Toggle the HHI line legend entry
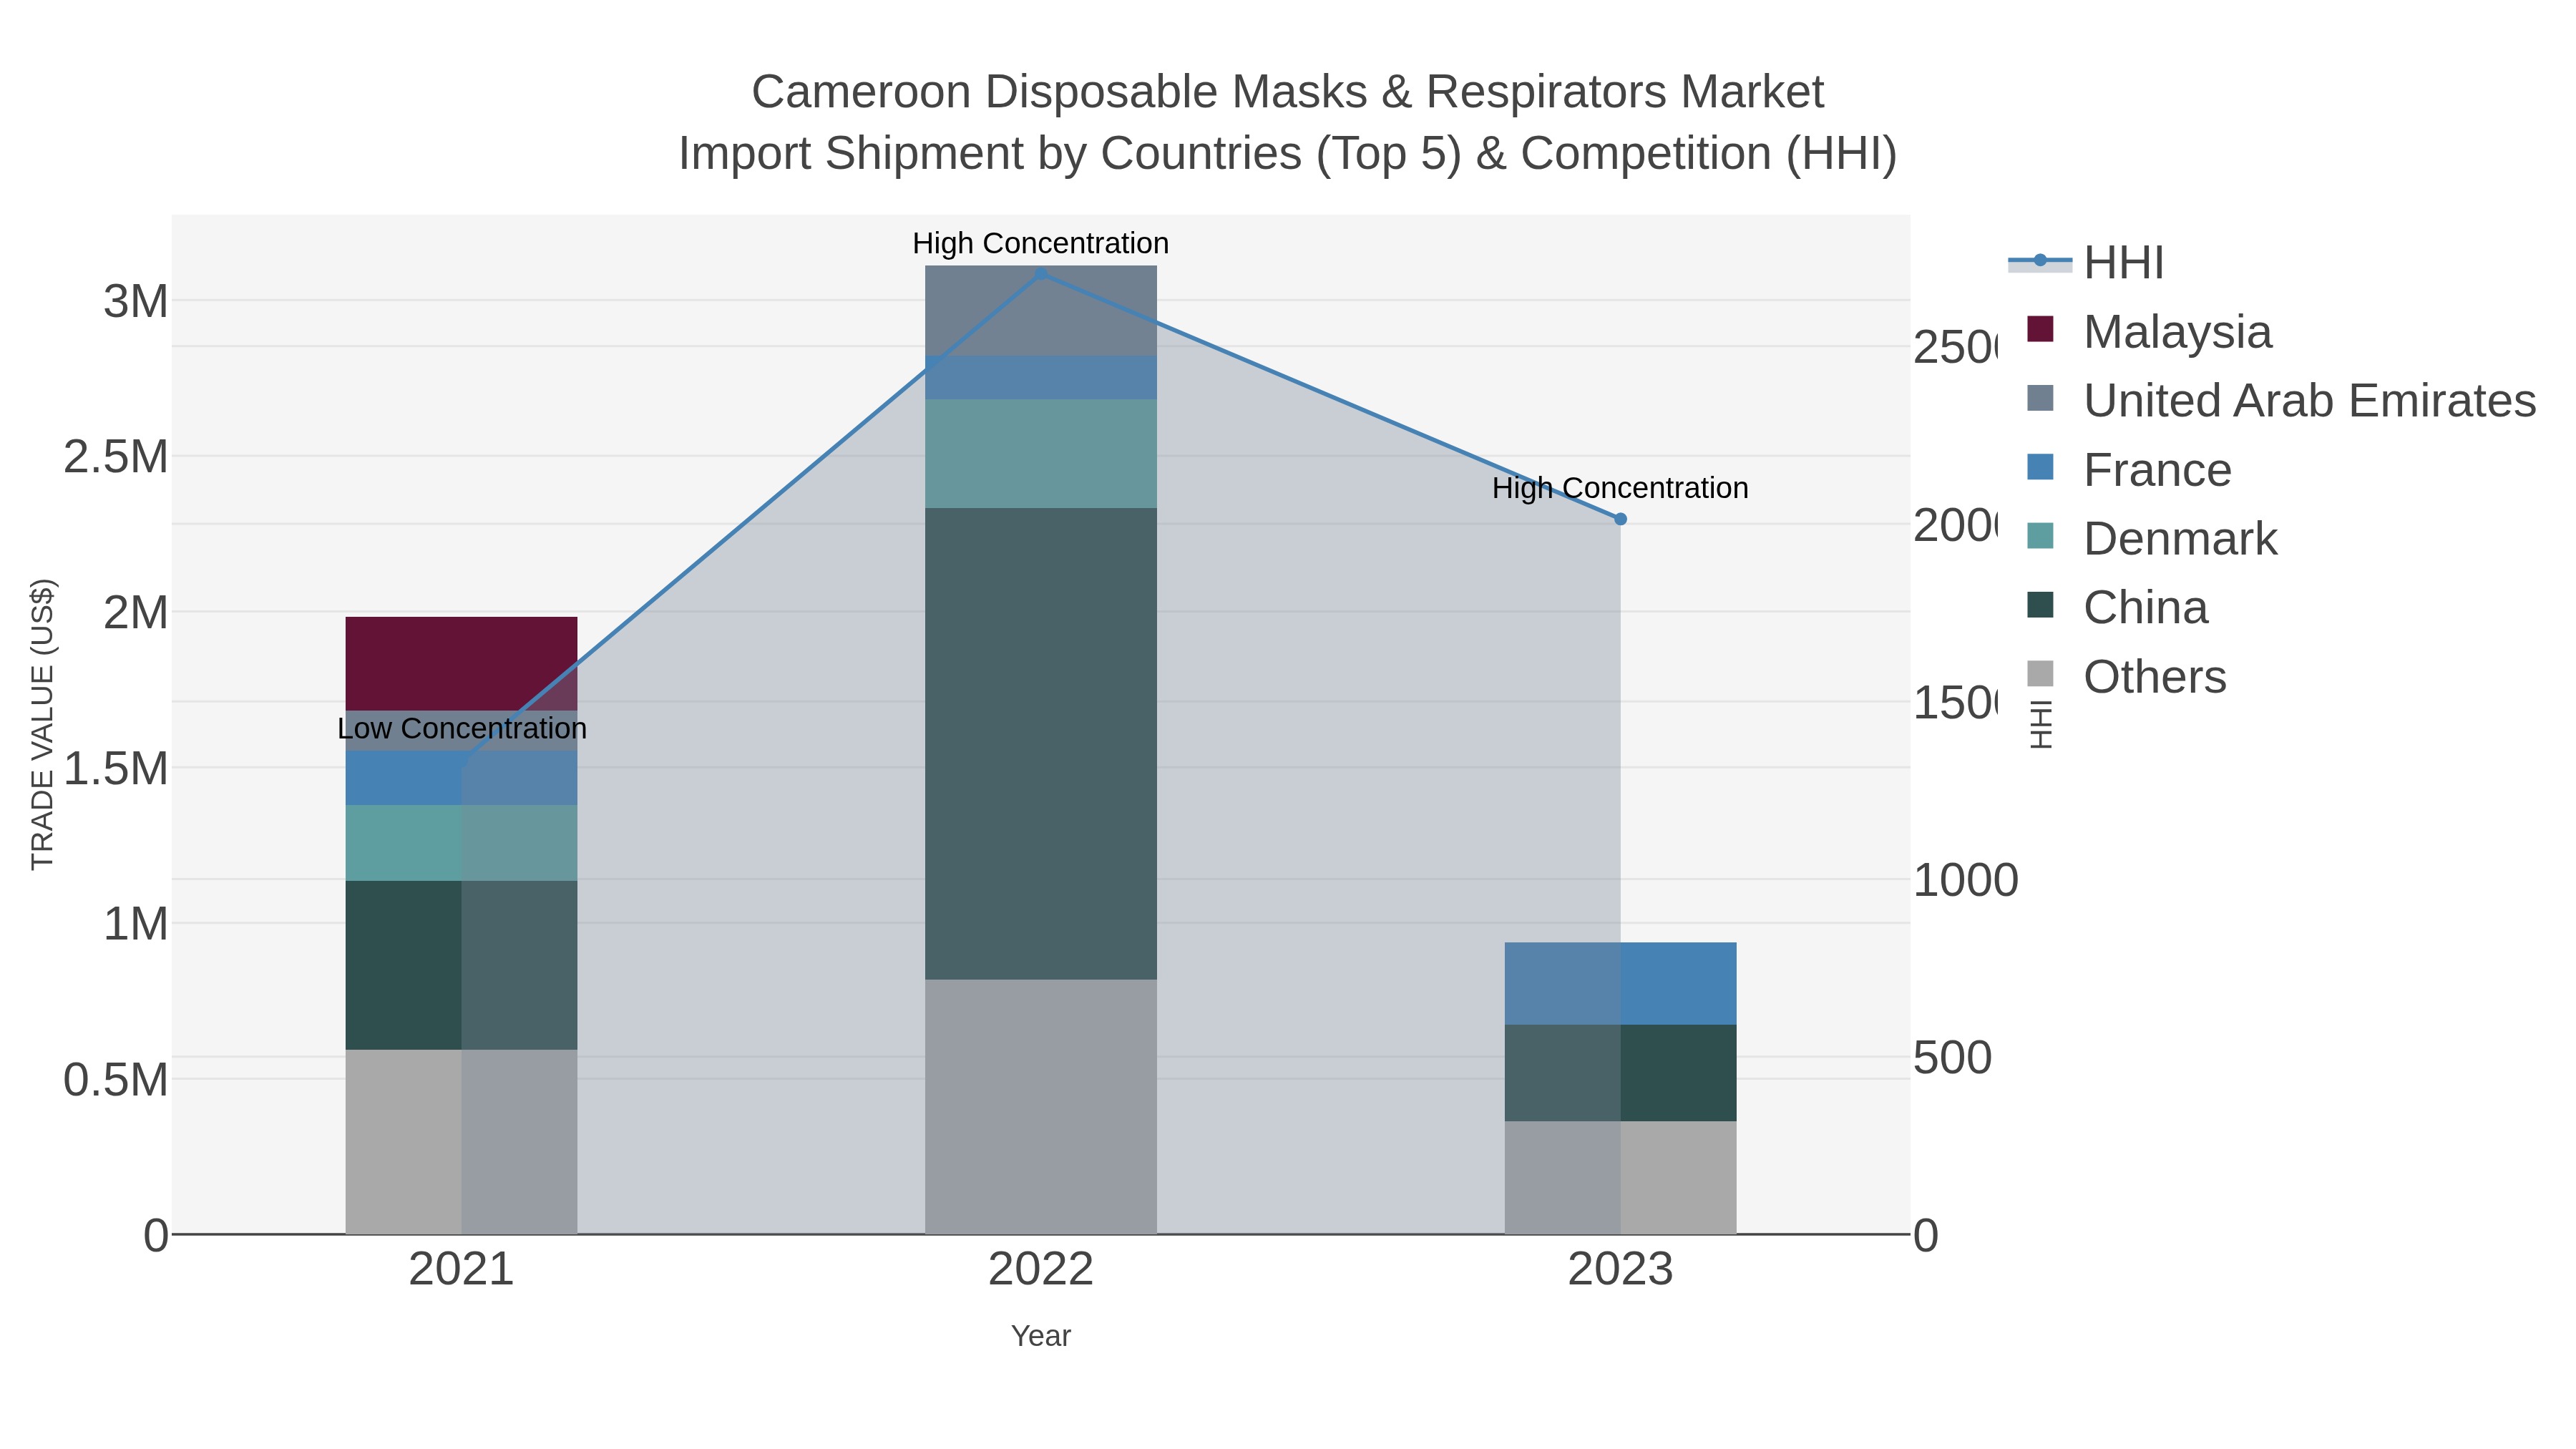The height and width of the screenshot is (1449, 2576). (x=2085, y=263)
